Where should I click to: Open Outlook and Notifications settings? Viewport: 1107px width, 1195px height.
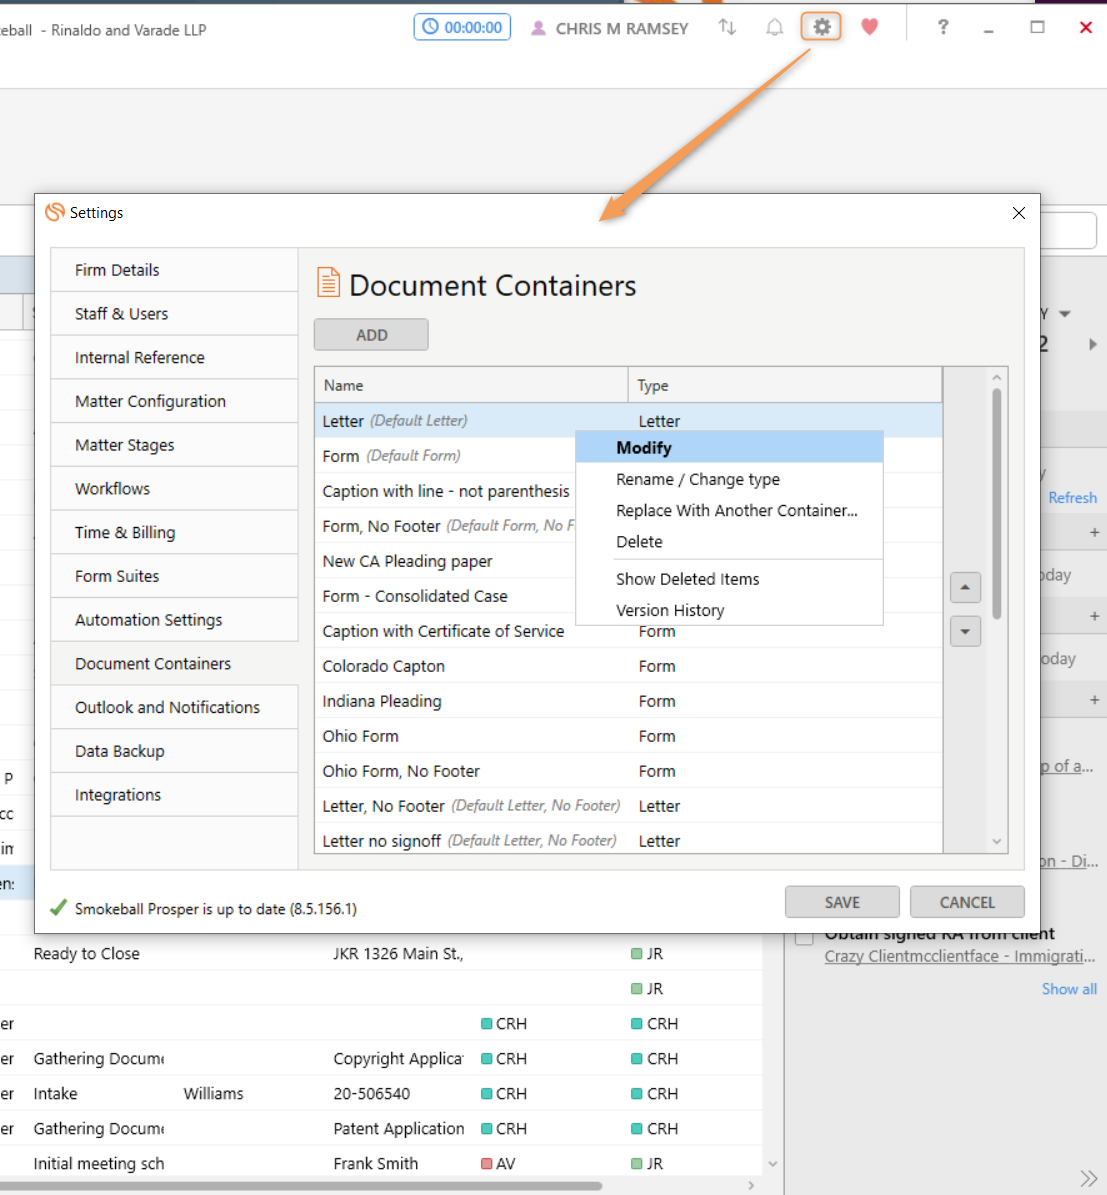tap(174, 707)
